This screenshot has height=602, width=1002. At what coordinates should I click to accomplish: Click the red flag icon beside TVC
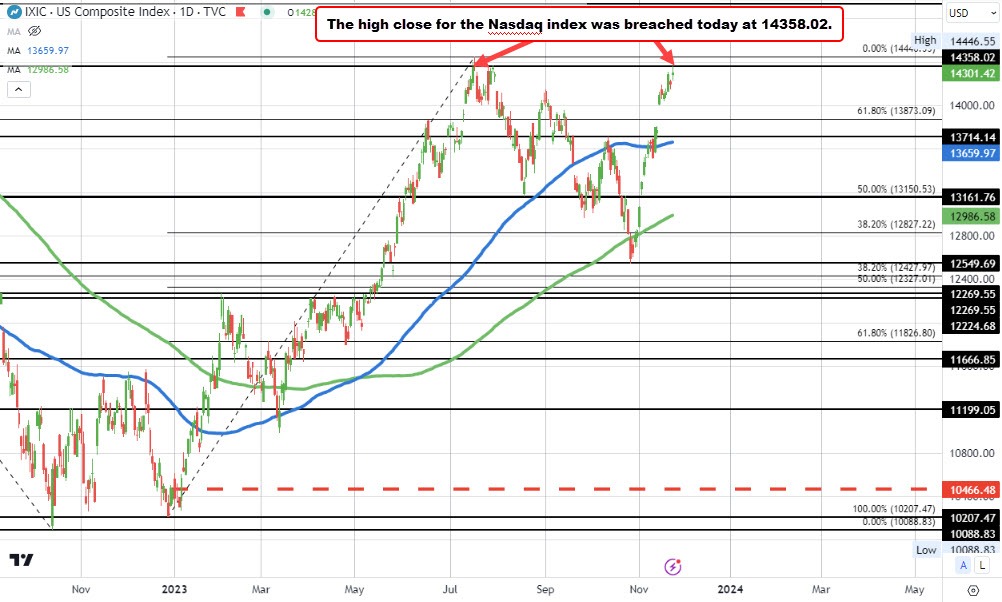click(241, 12)
